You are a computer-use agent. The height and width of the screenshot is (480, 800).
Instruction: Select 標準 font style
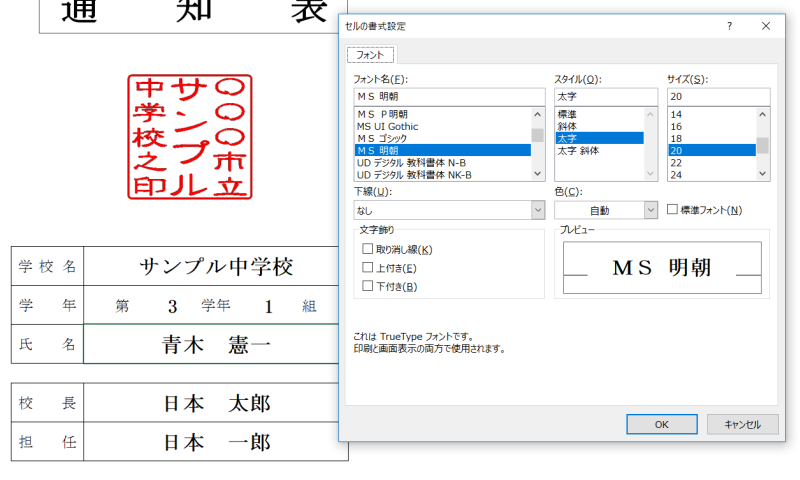(599, 114)
